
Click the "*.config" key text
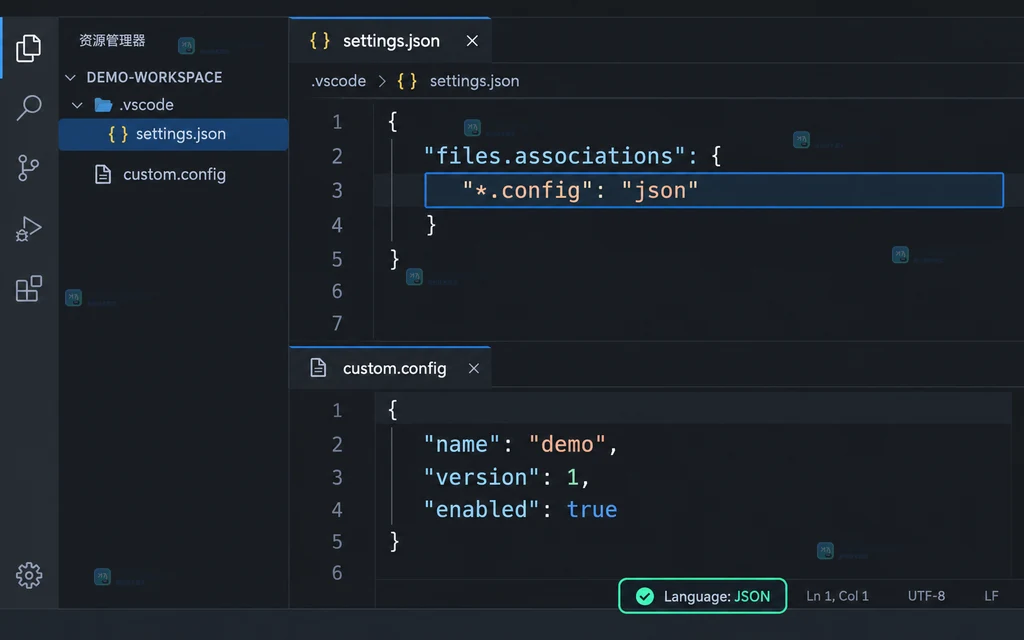tap(528, 191)
